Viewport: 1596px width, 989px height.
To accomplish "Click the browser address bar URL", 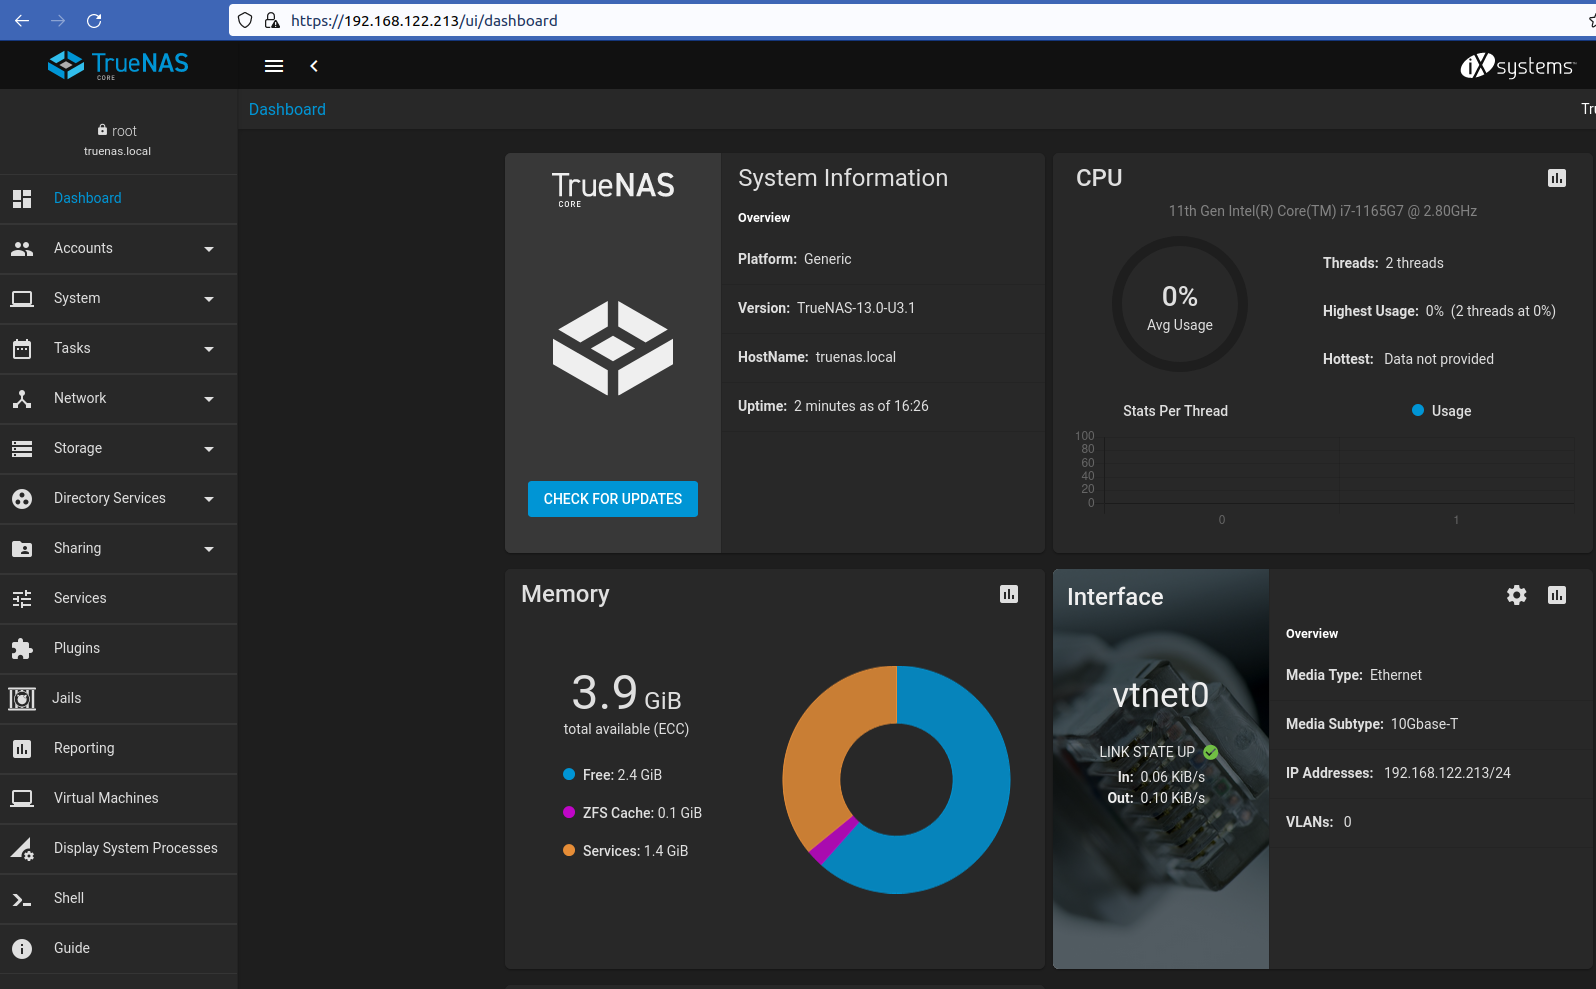I will [x=424, y=20].
